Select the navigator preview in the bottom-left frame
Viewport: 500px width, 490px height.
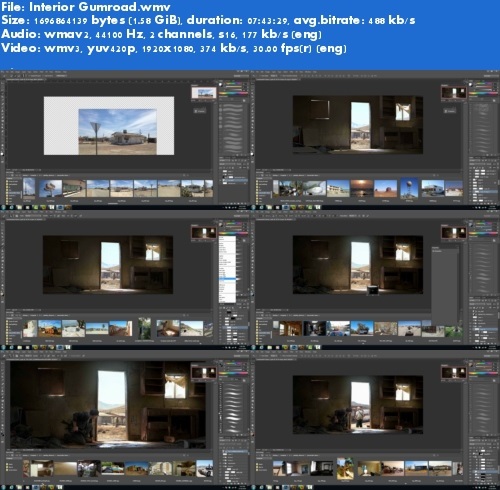[204, 372]
